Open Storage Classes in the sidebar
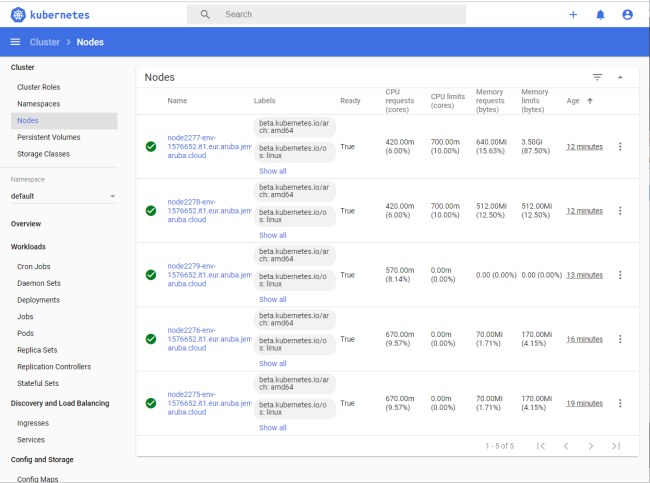Screen dimensions: 650x483 [44, 154]
